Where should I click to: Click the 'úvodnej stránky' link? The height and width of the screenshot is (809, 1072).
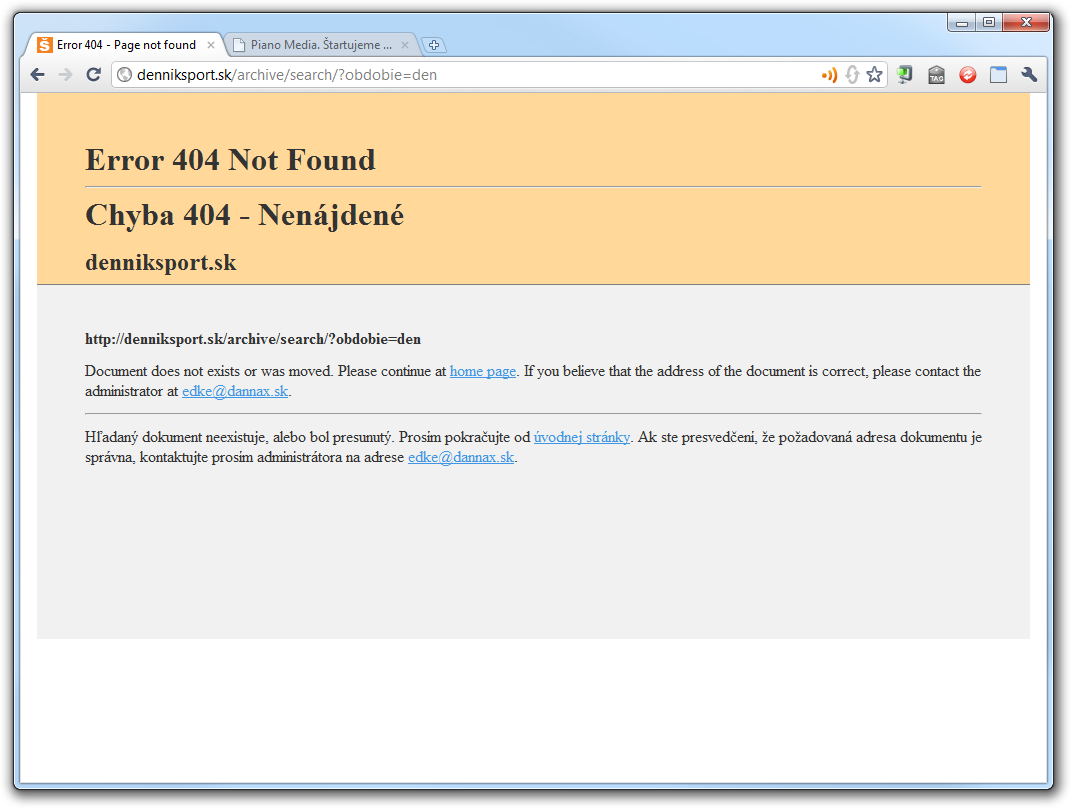(x=582, y=438)
